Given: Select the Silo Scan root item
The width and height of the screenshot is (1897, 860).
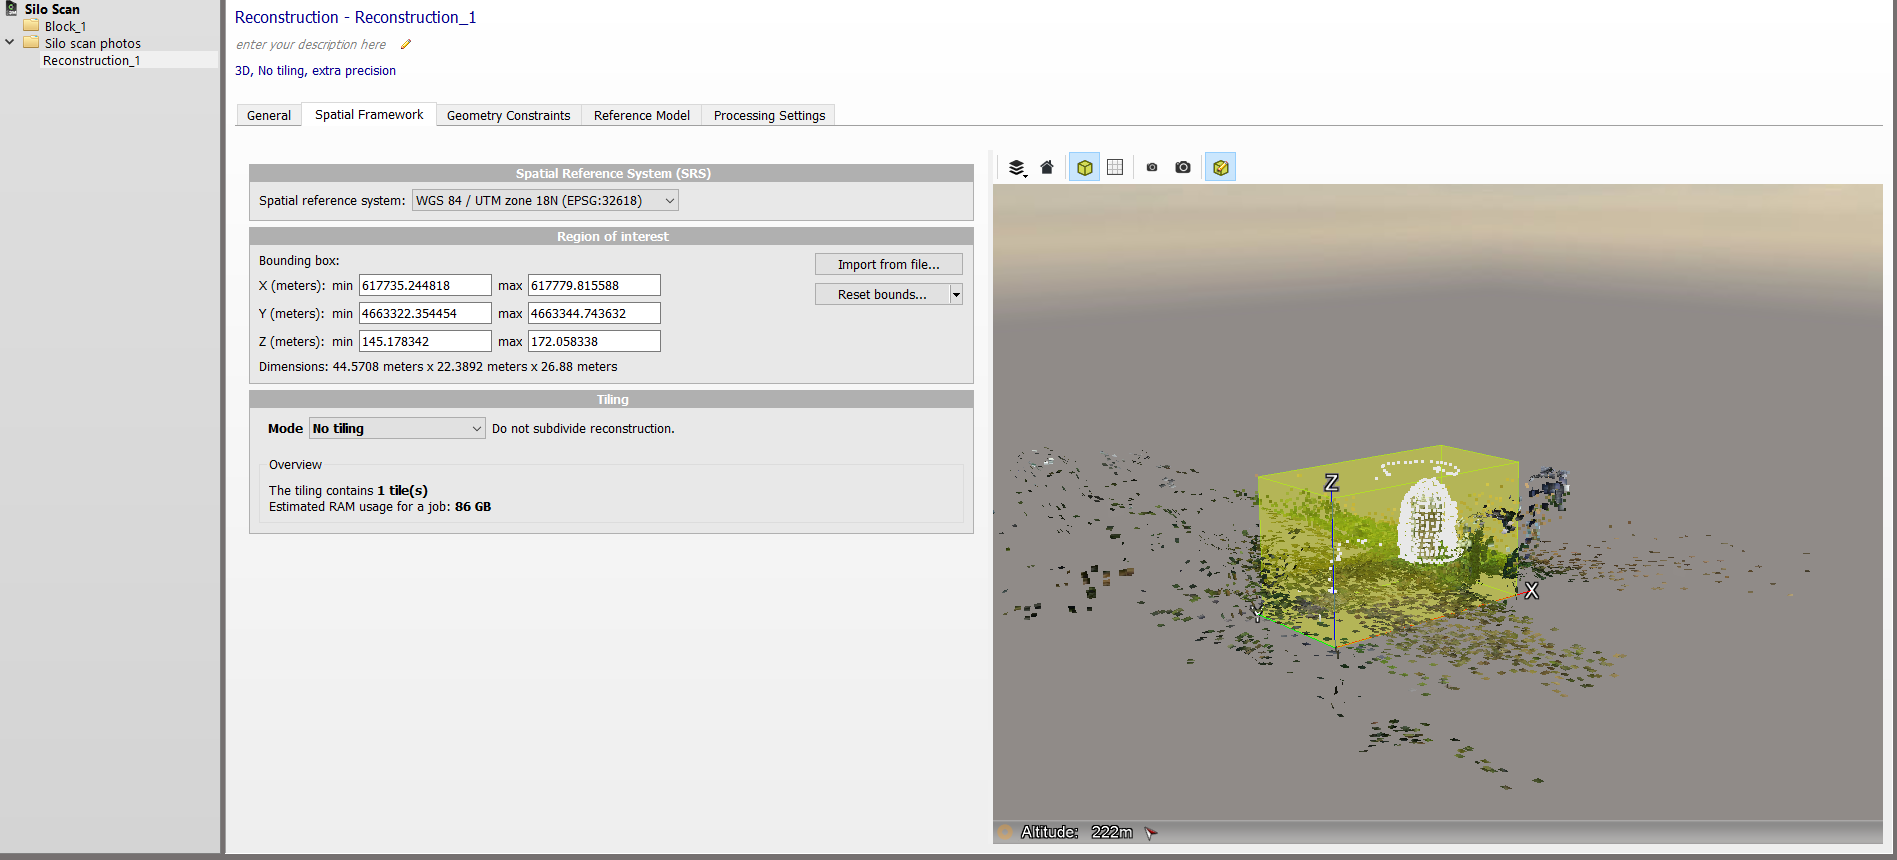Looking at the screenshot, I should [x=52, y=9].
